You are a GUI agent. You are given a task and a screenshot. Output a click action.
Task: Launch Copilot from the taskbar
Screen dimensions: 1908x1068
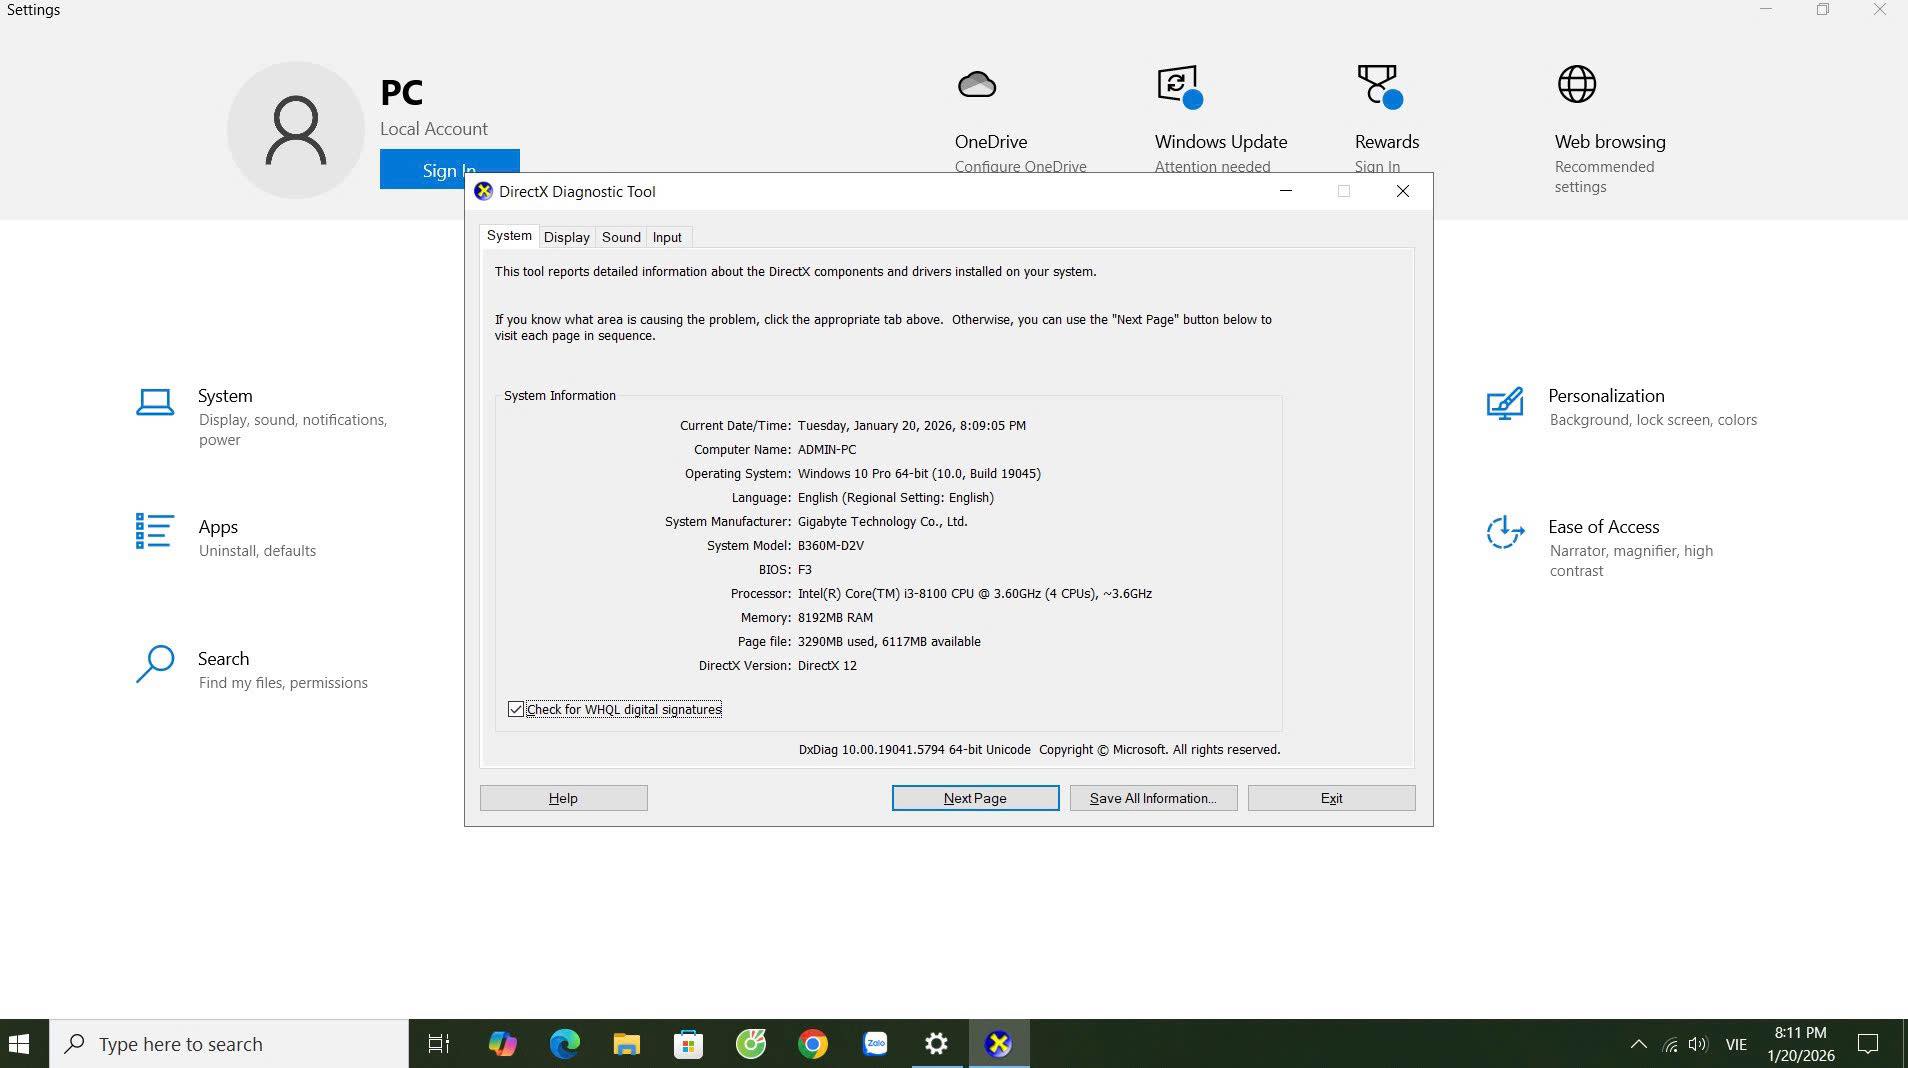pos(502,1044)
